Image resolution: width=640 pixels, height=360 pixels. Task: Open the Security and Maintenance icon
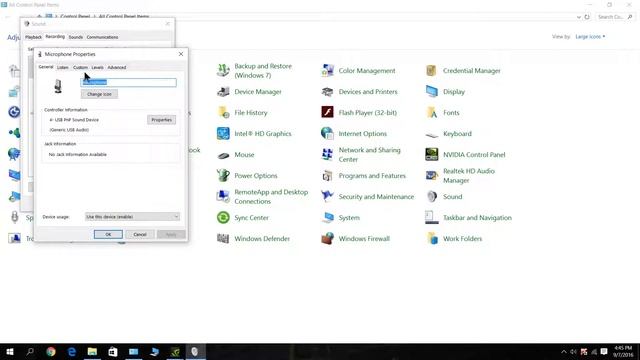pos(327,196)
